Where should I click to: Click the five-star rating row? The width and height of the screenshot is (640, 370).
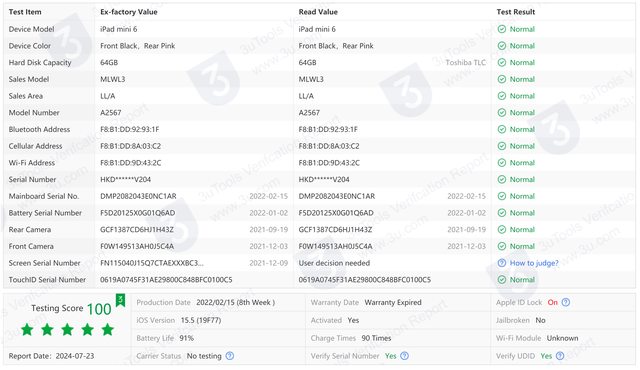pos(67,330)
